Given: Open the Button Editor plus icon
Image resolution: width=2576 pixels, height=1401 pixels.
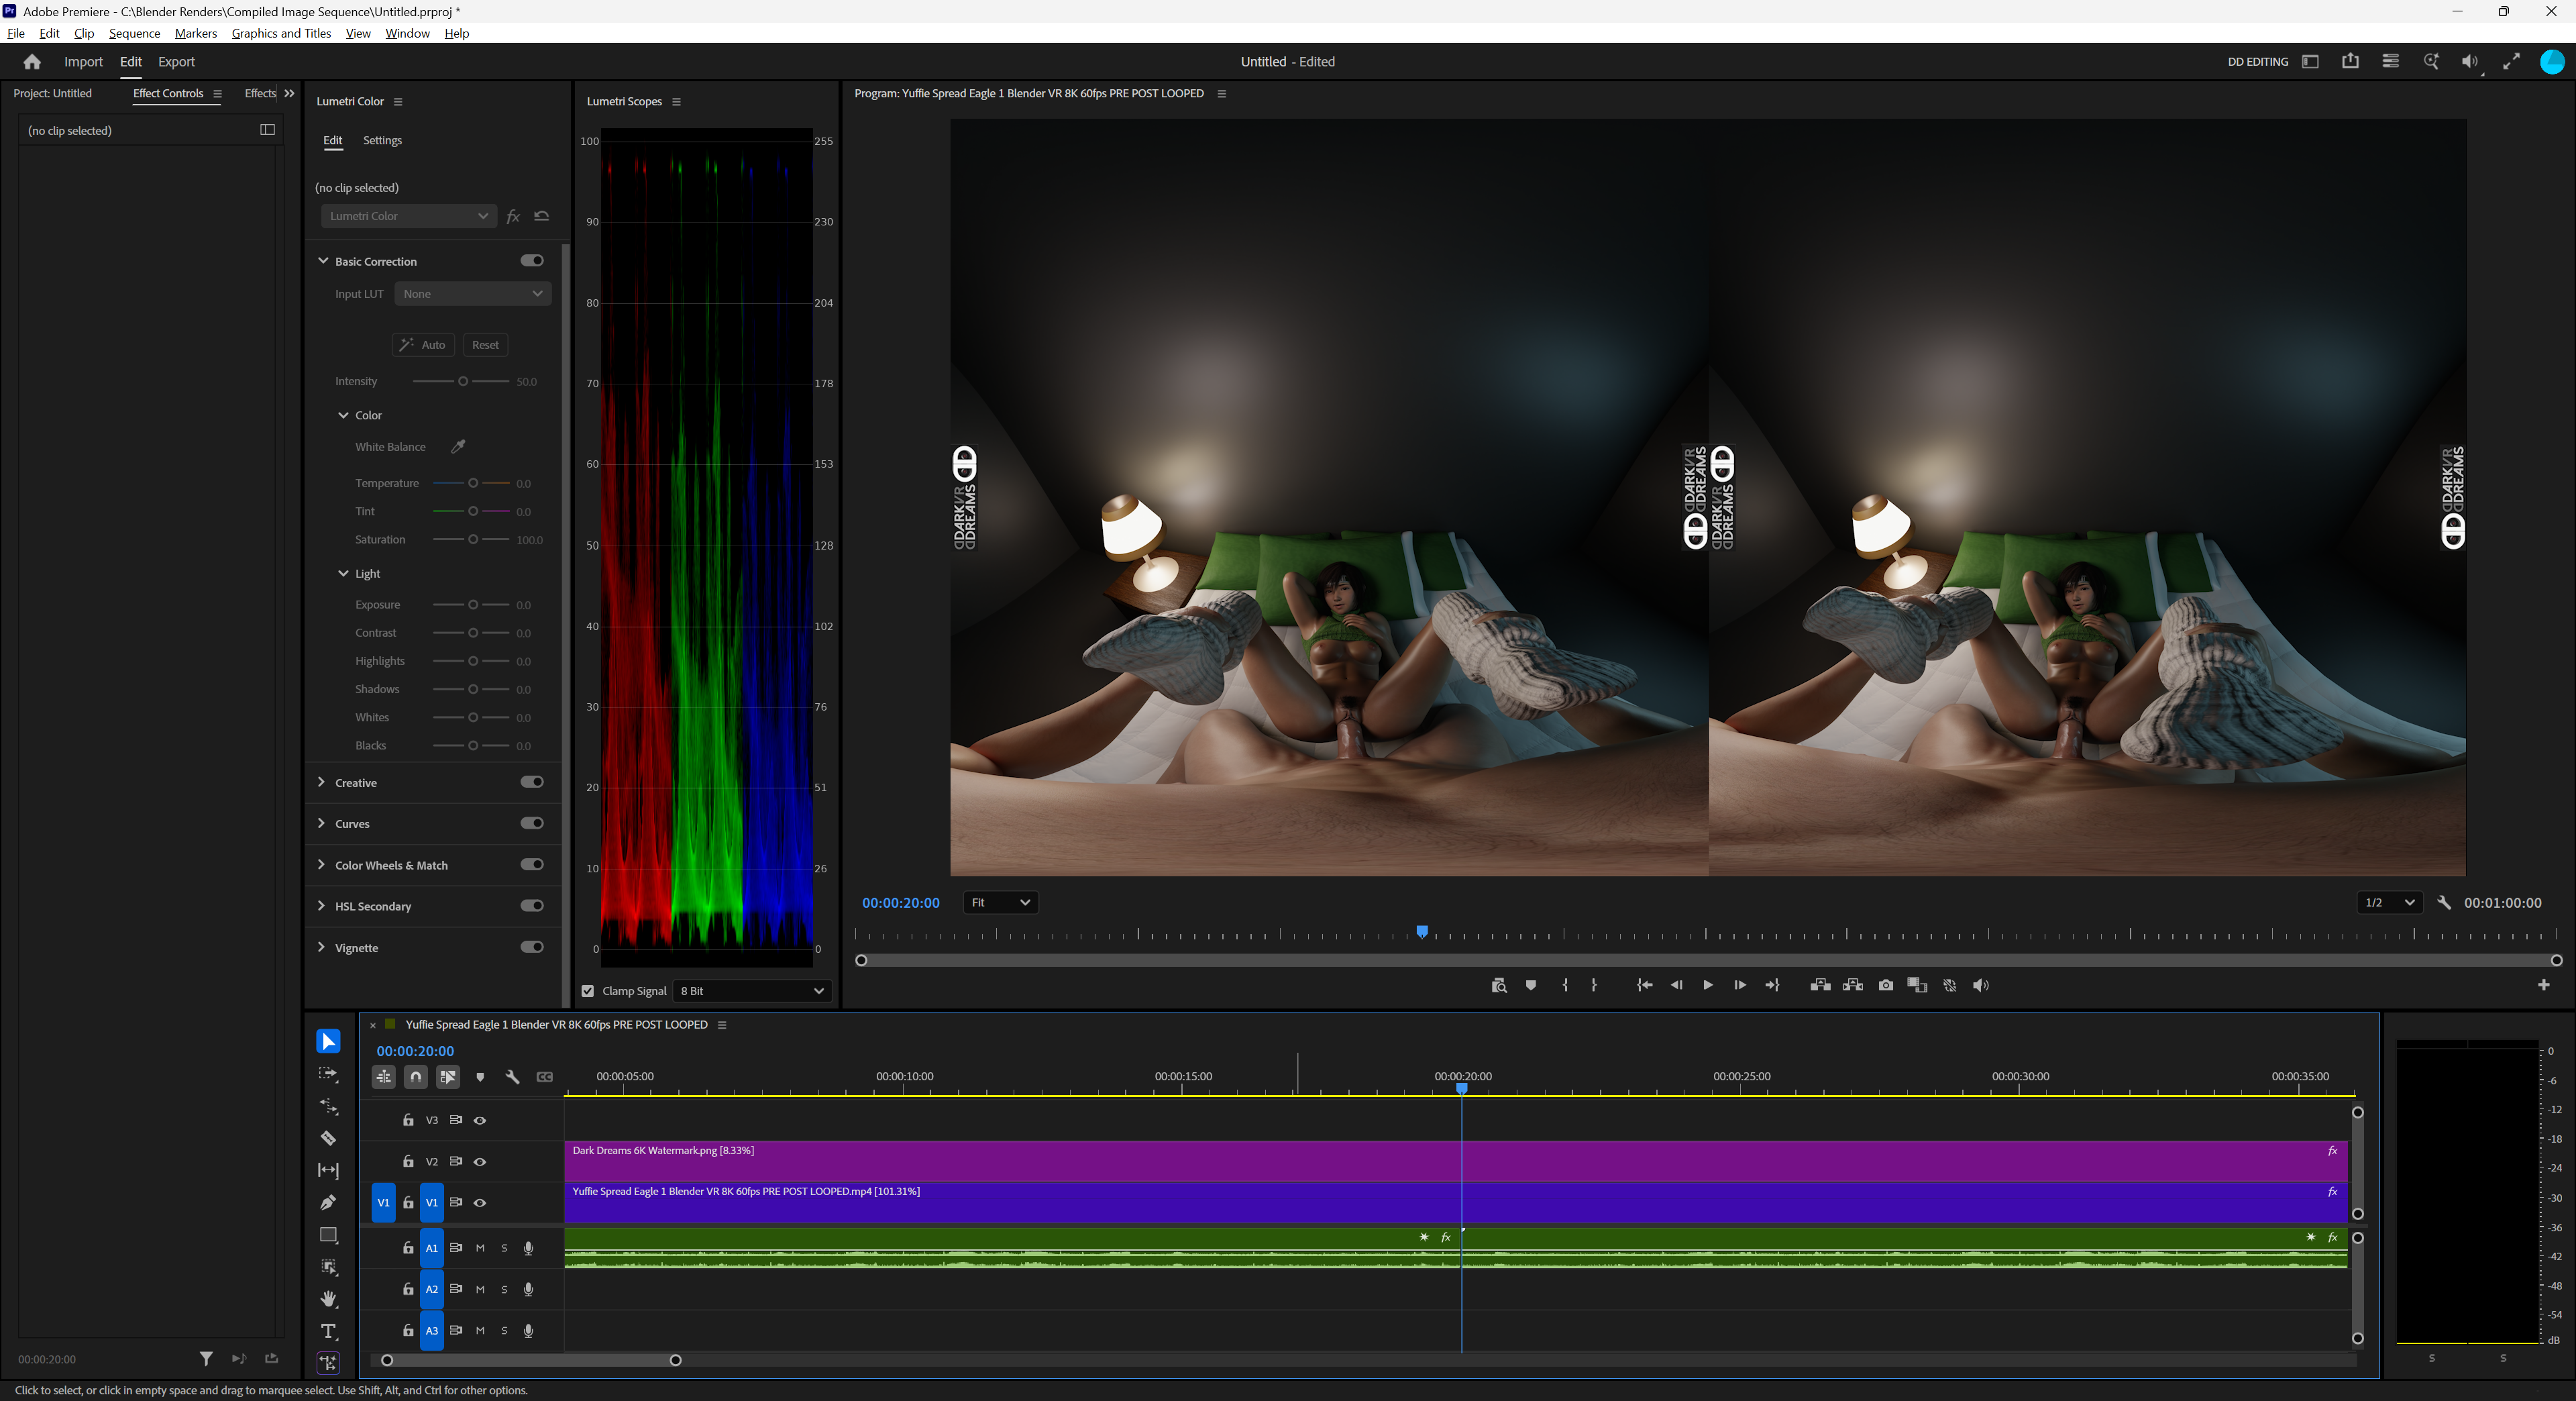Looking at the screenshot, I should click(x=2544, y=985).
